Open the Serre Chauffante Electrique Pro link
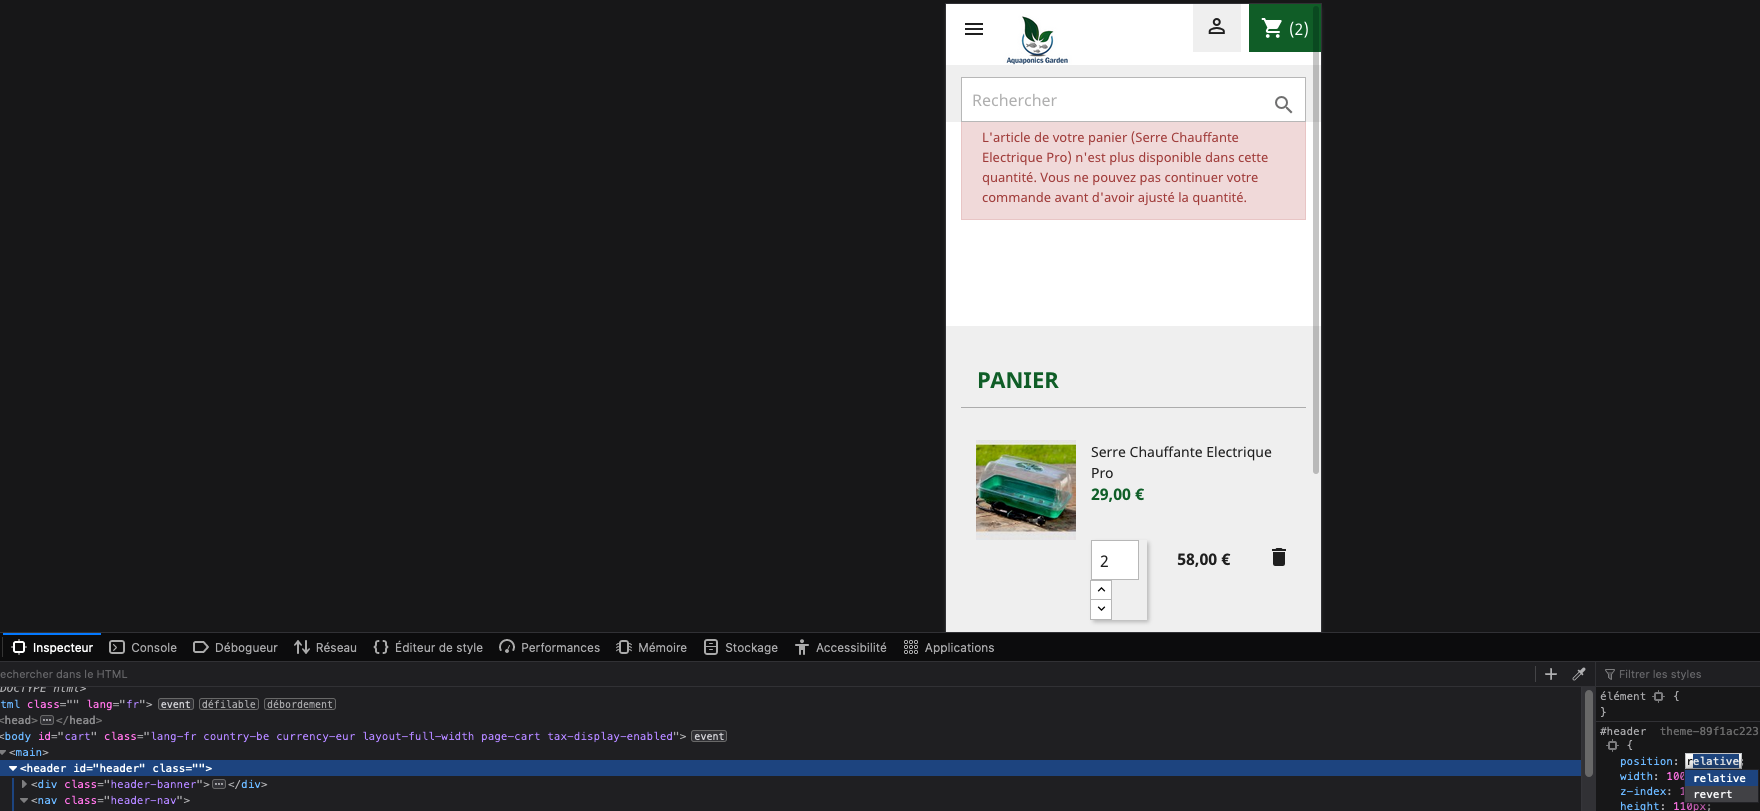The image size is (1760, 811). coord(1181,462)
